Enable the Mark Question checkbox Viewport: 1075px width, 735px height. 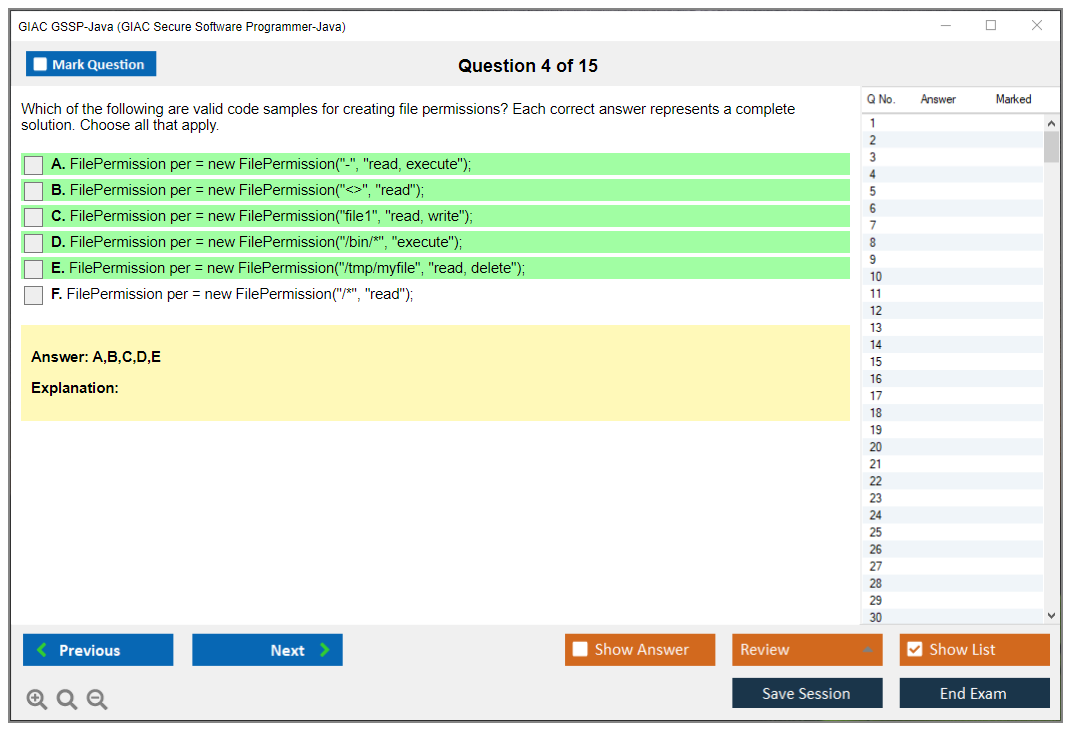tap(39, 63)
